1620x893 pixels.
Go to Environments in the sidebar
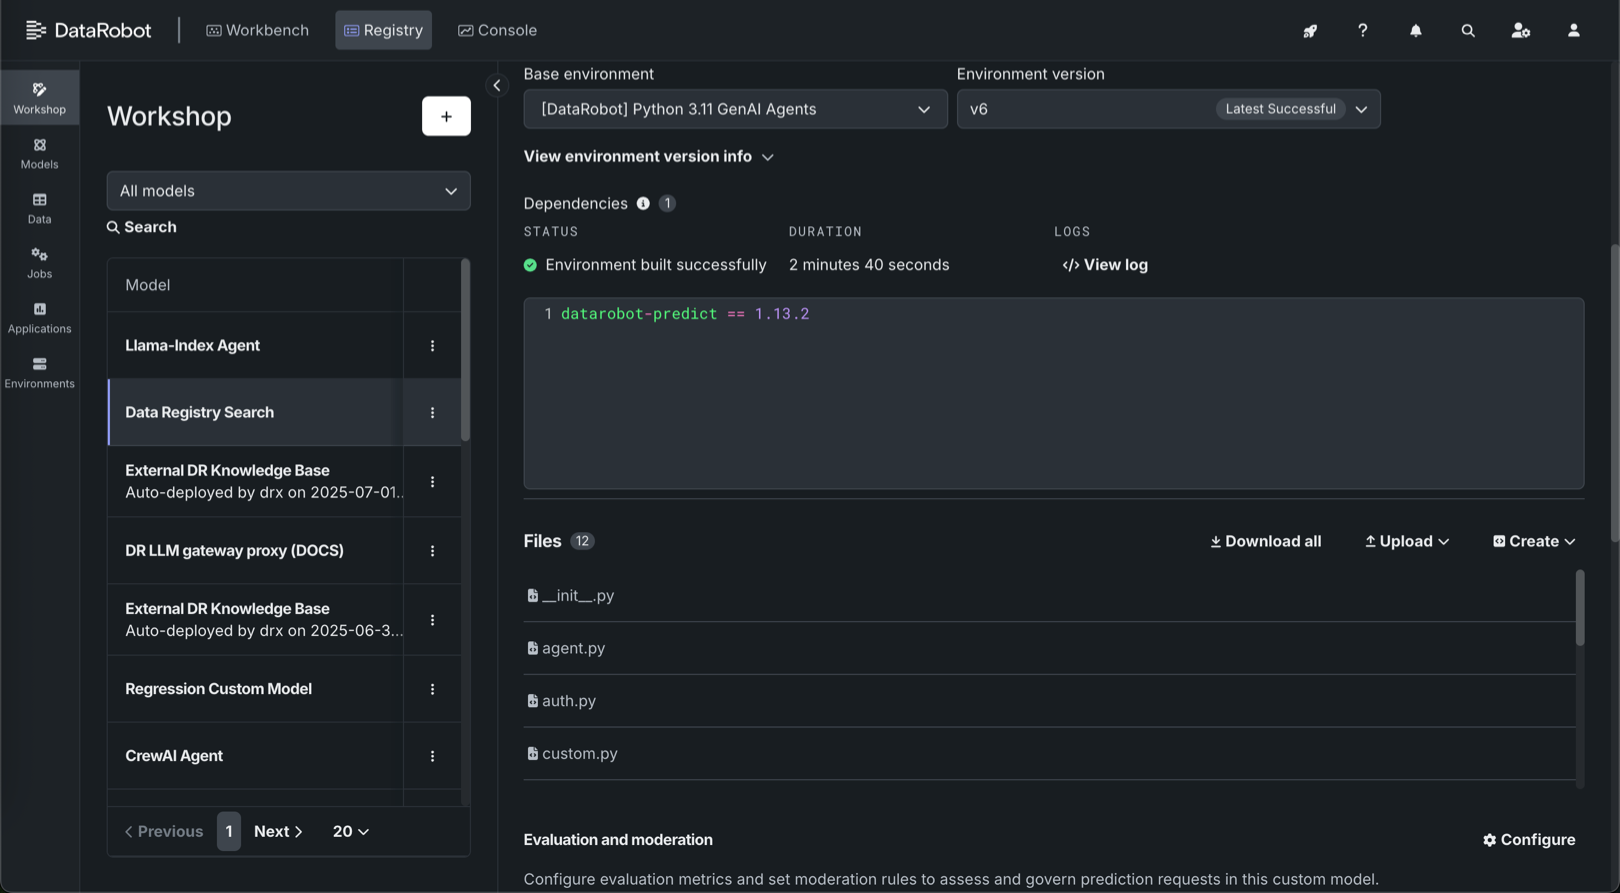click(x=39, y=372)
